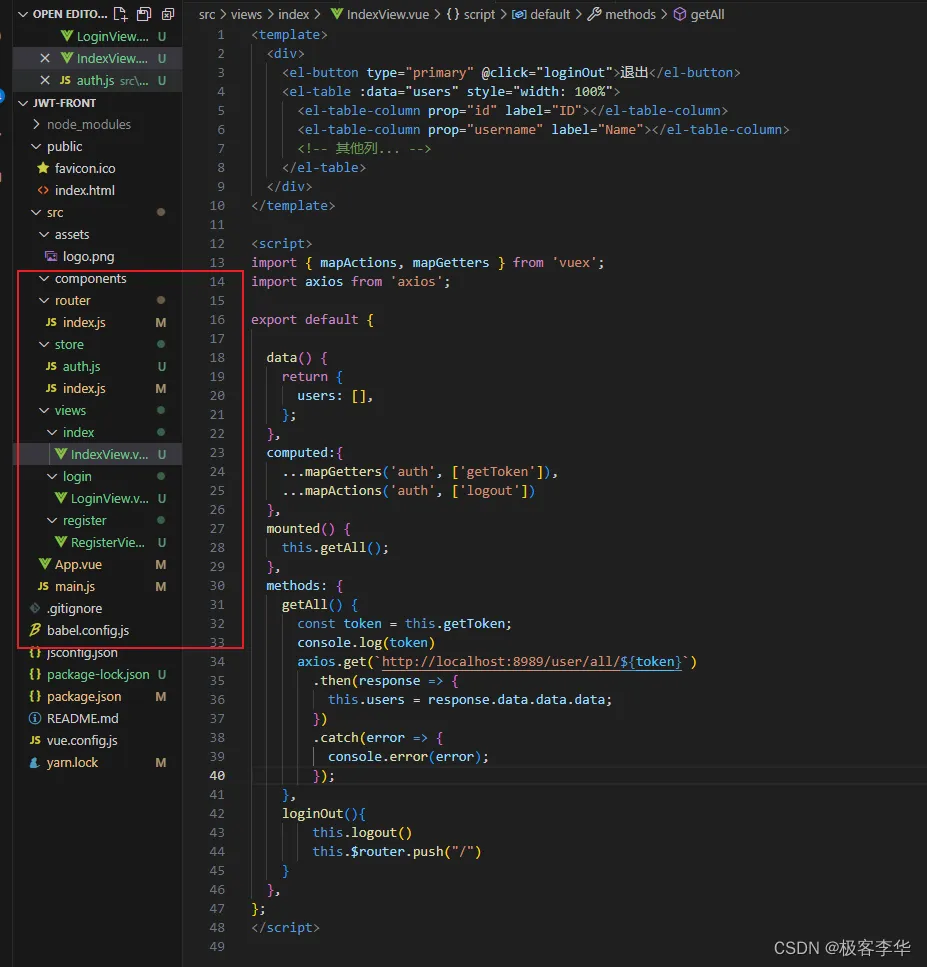The image size is (927, 967).
Task: Click the views breadcrumb segment
Action: 246,14
